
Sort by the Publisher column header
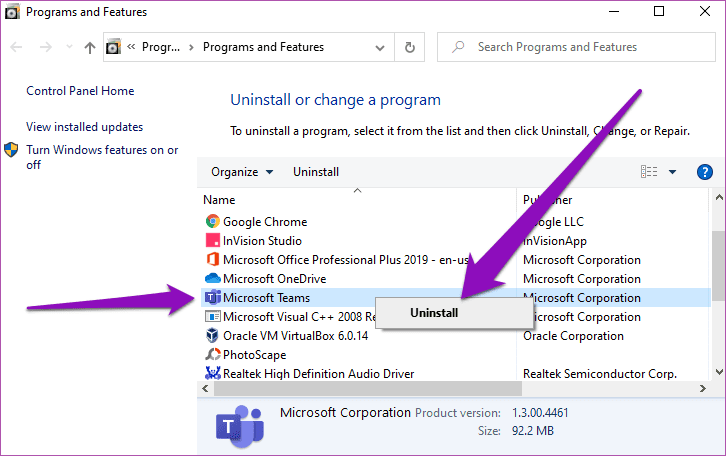point(547,200)
